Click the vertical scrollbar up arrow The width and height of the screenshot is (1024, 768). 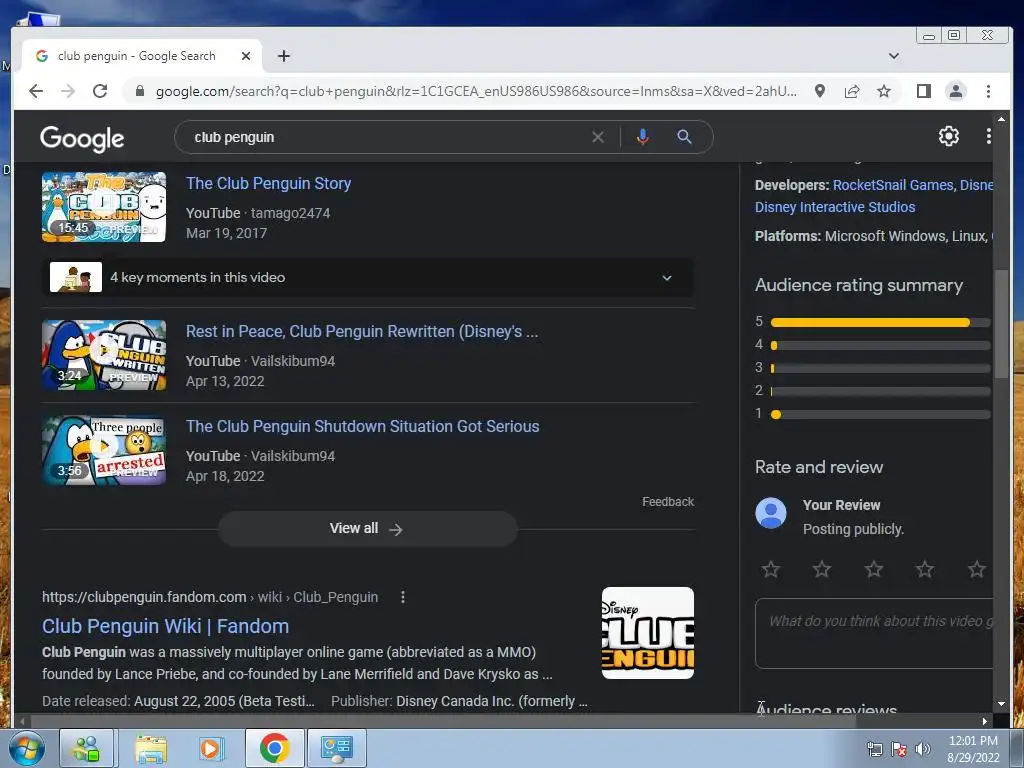click(x=1001, y=120)
